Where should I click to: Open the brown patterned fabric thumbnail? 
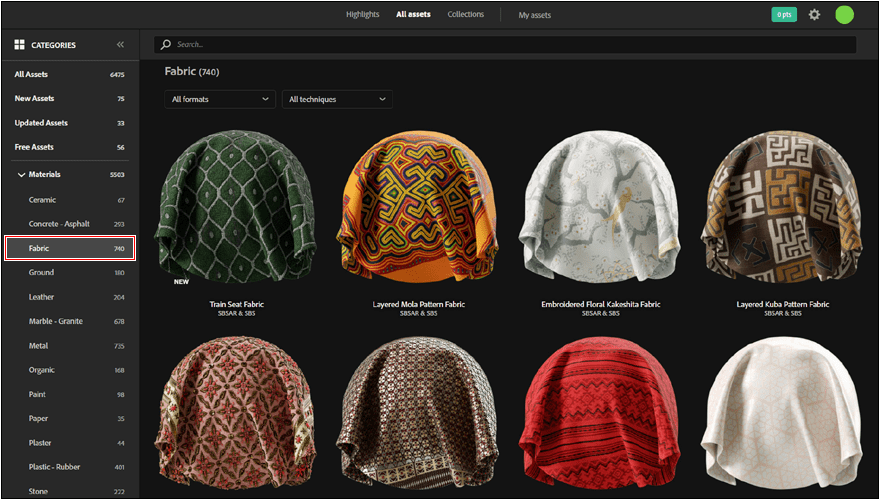(x=419, y=414)
